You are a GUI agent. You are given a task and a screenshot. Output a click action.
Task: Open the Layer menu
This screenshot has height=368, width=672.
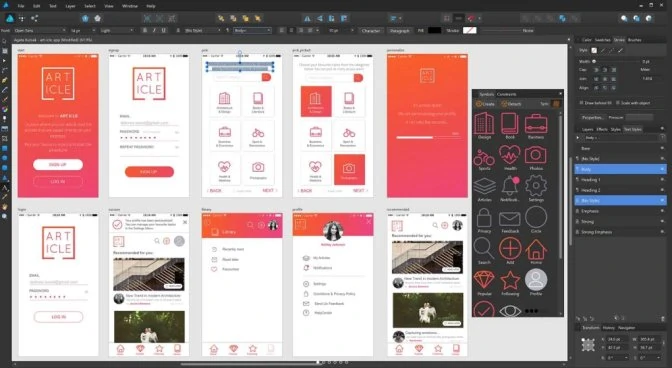[x=70, y=6]
